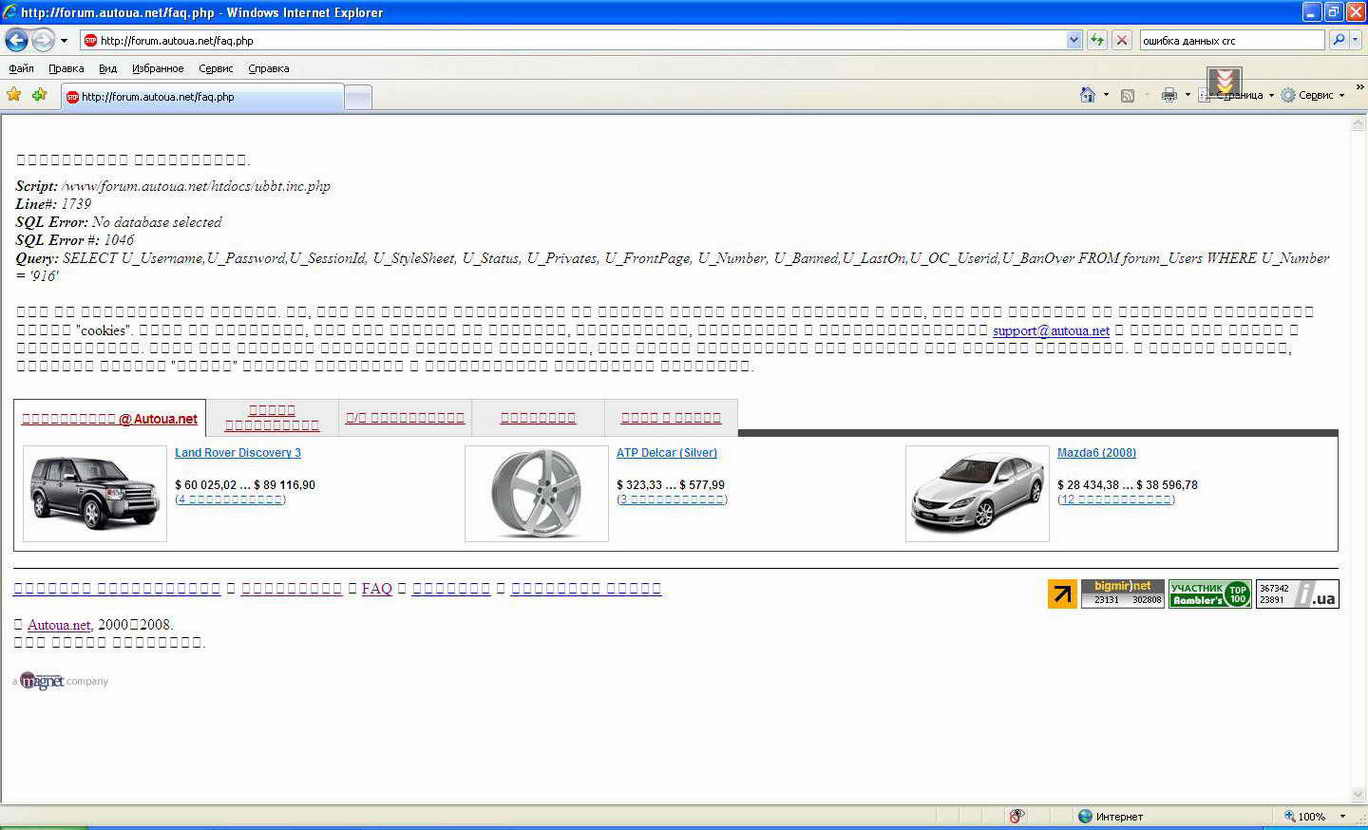Open the Favorites Center star icon

tap(14, 95)
